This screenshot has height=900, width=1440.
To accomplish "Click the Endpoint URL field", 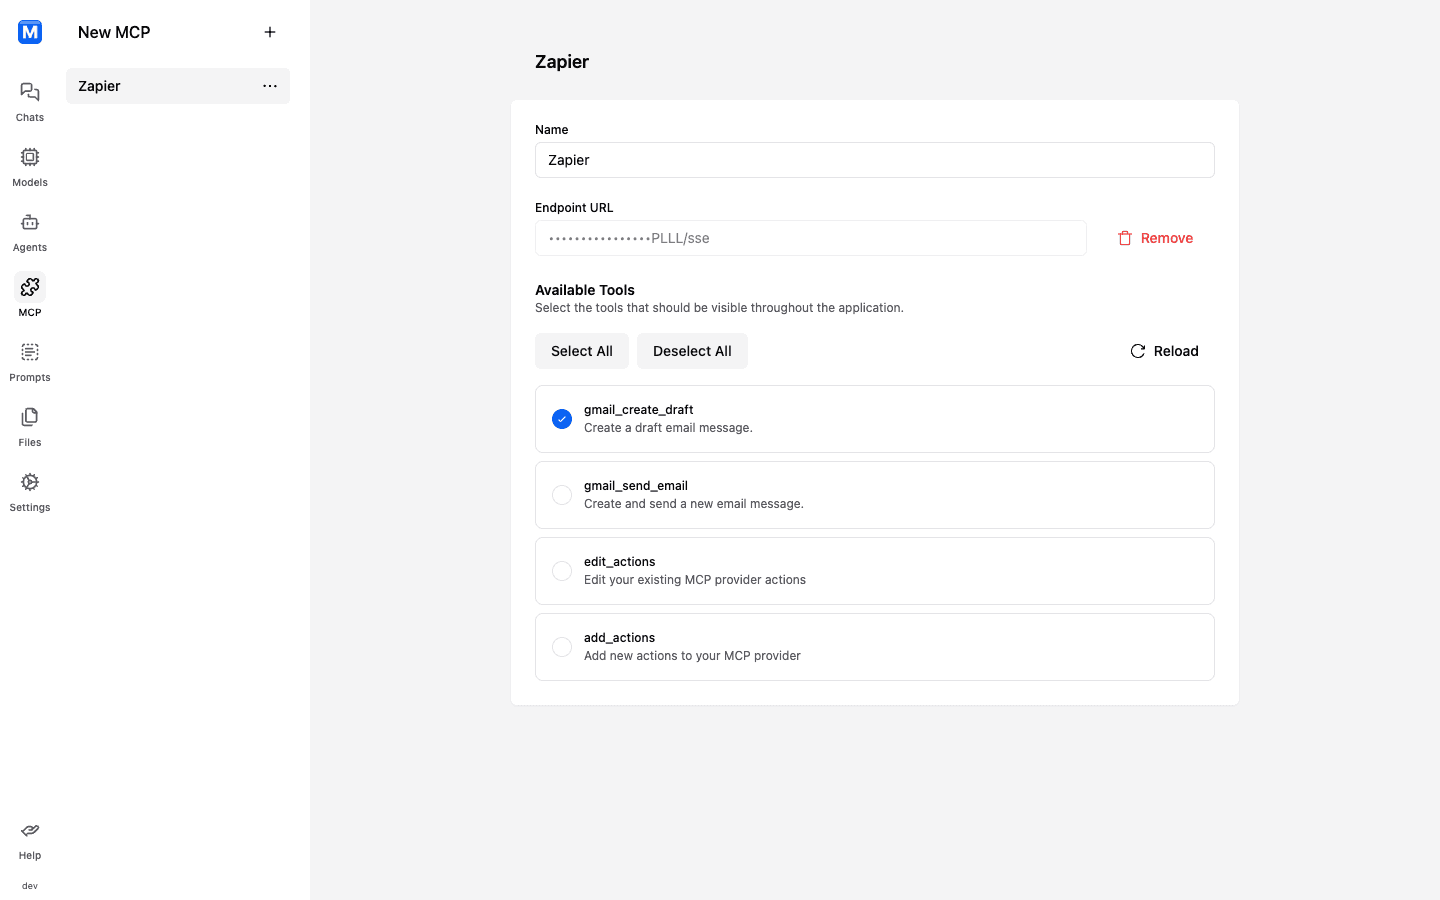I will pyautogui.click(x=811, y=238).
